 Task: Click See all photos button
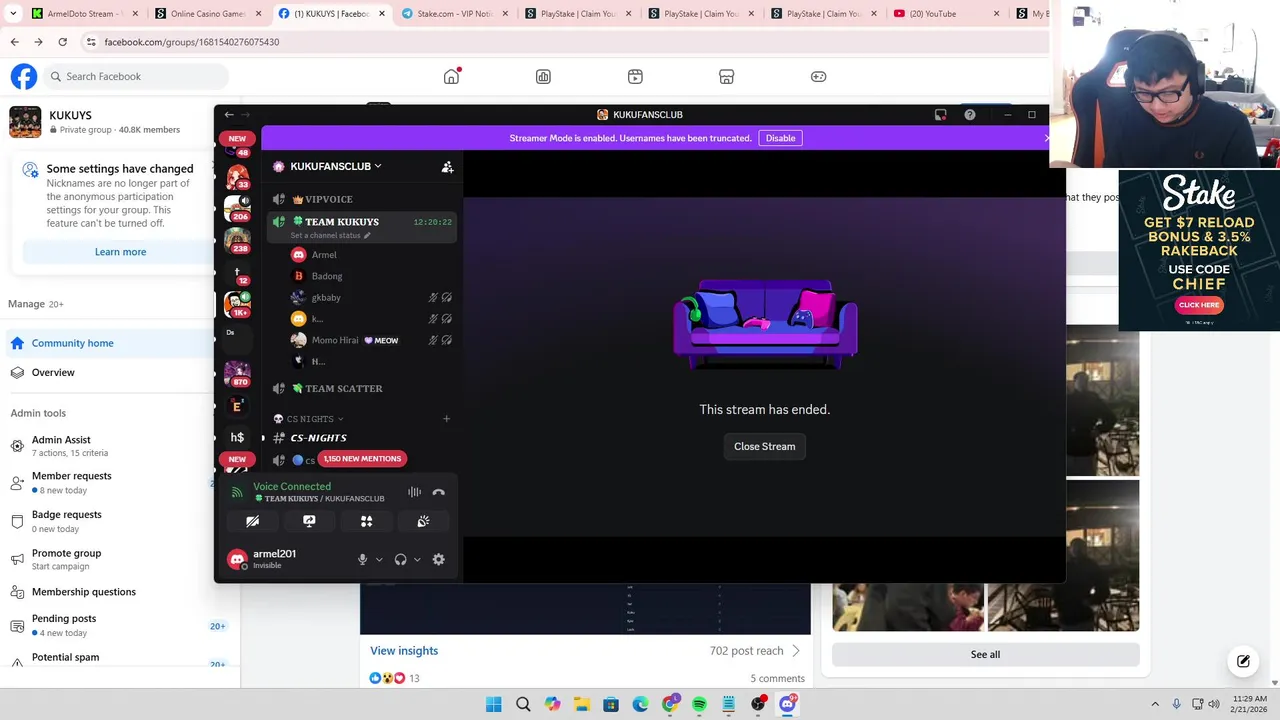tap(985, 654)
